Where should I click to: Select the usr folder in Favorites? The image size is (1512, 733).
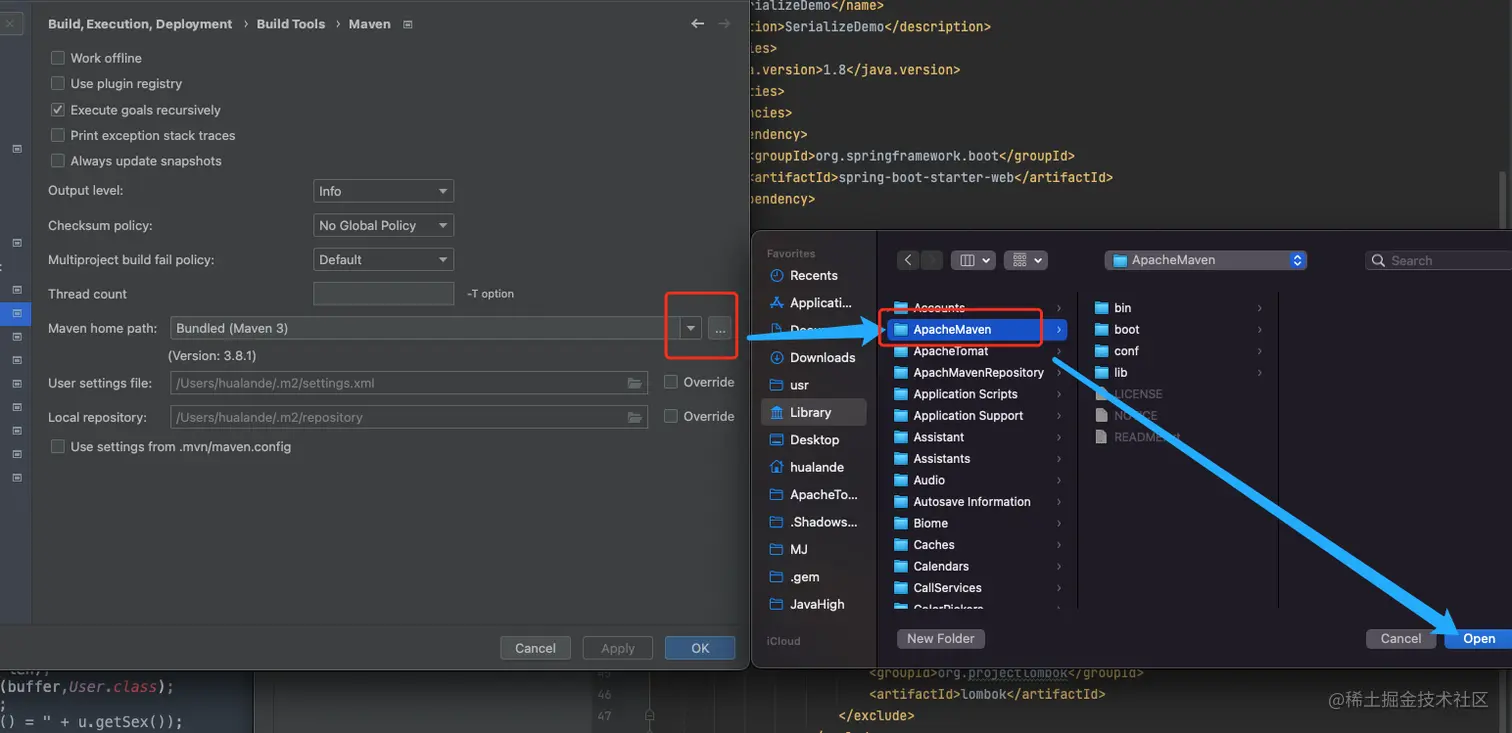pos(789,385)
